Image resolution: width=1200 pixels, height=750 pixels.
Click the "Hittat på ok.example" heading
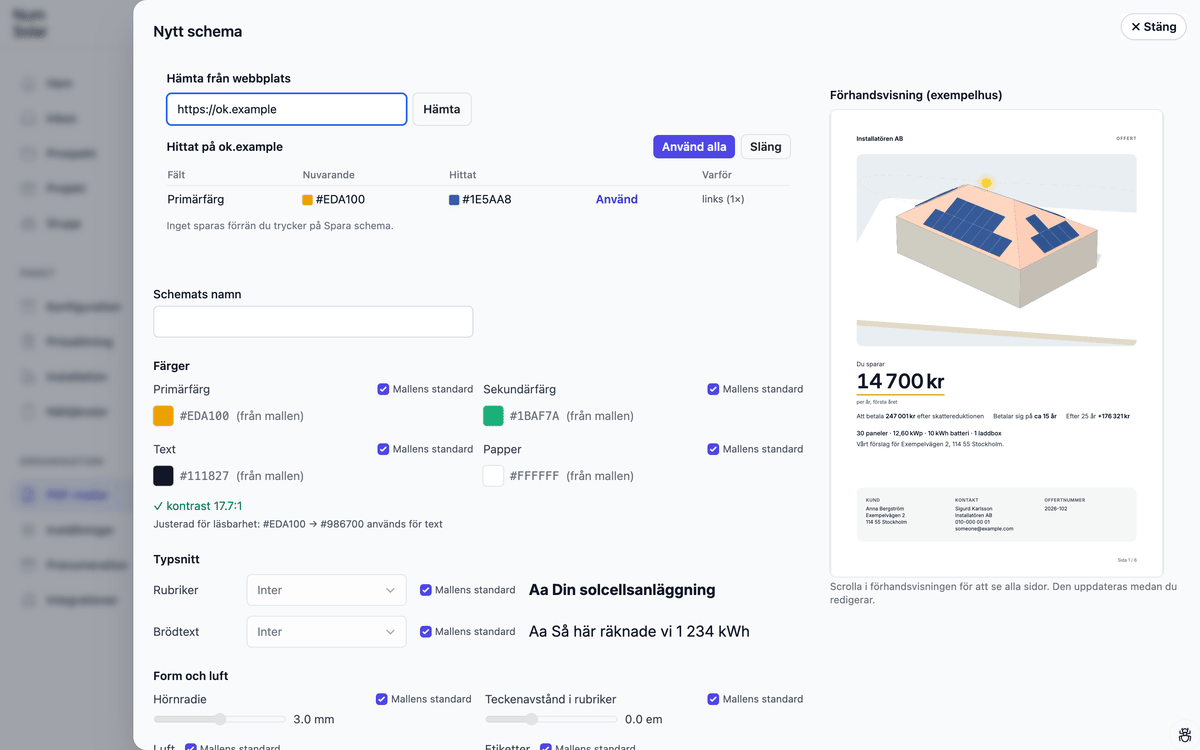pyautogui.click(x=225, y=146)
